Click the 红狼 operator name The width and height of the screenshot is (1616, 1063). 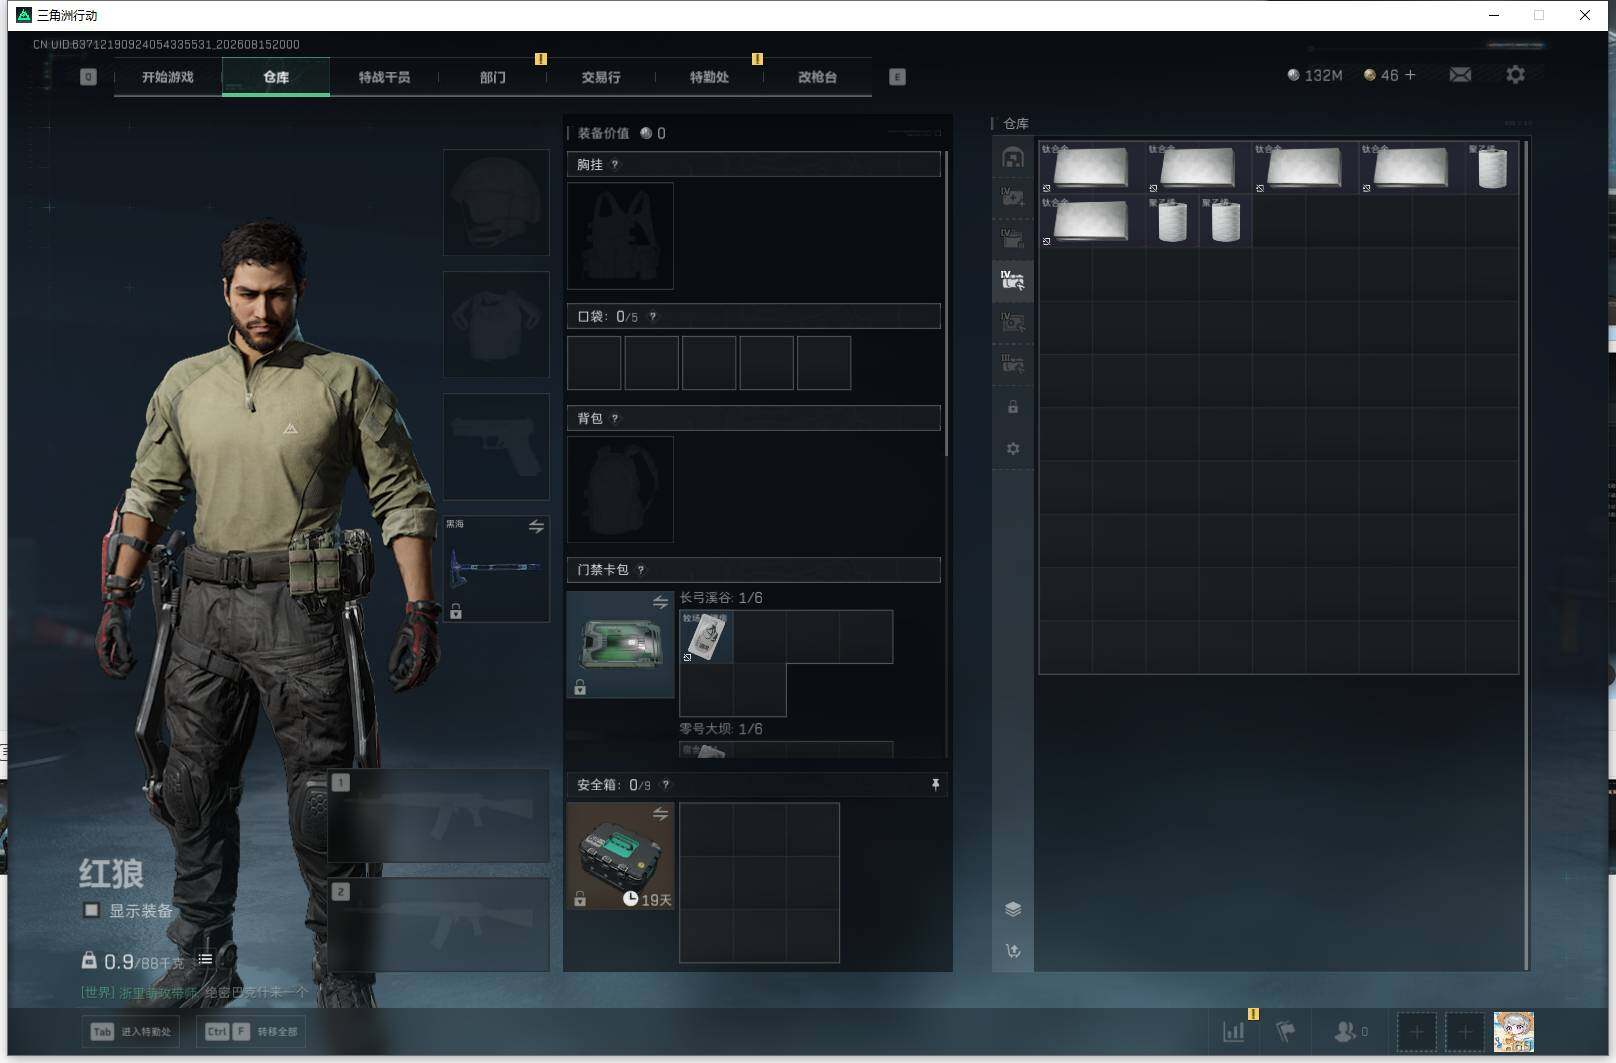(x=112, y=873)
